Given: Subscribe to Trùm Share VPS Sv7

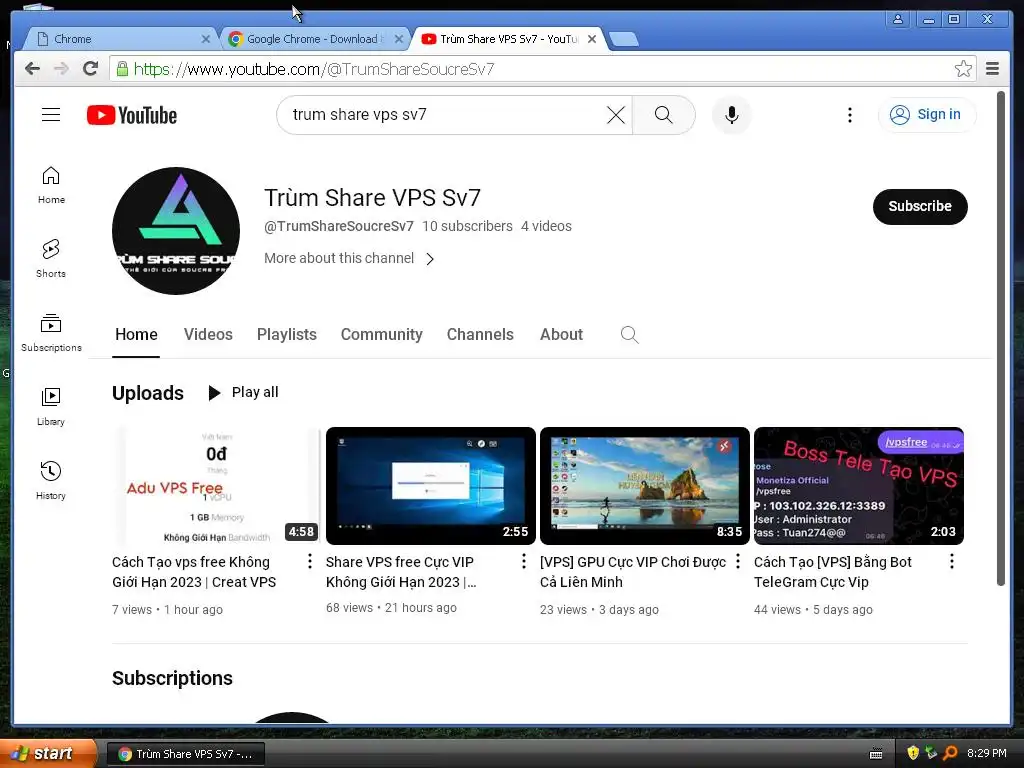Looking at the screenshot, I should click(x=920, y=206).
